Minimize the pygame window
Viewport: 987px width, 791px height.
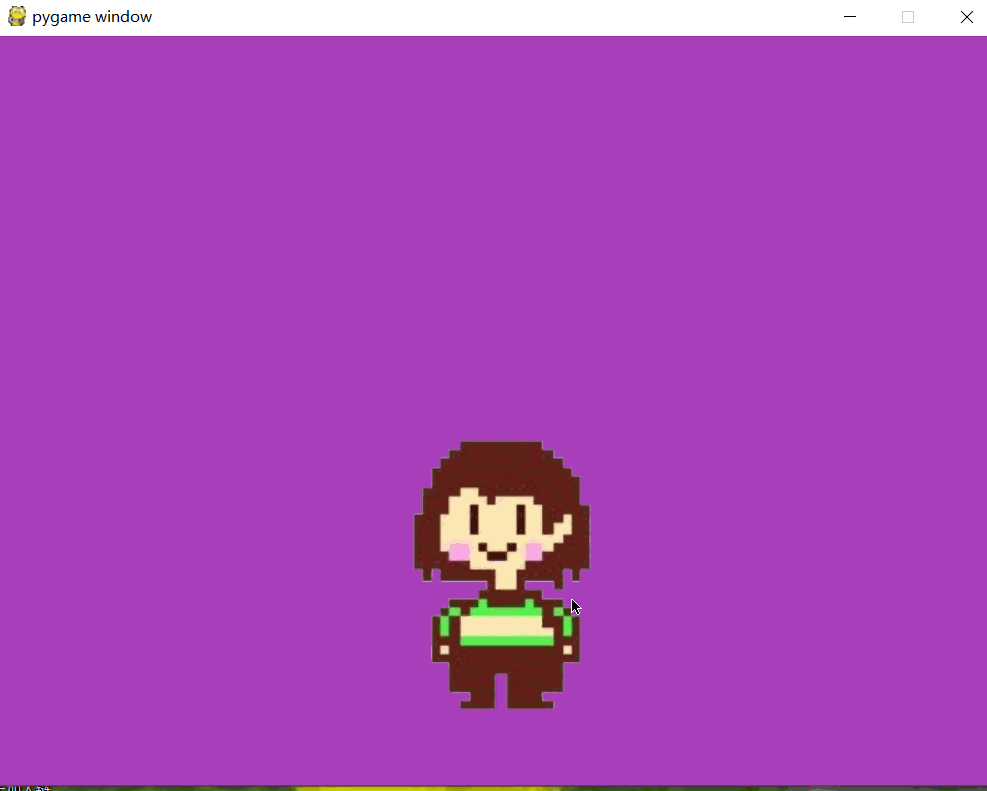(850, 17)
